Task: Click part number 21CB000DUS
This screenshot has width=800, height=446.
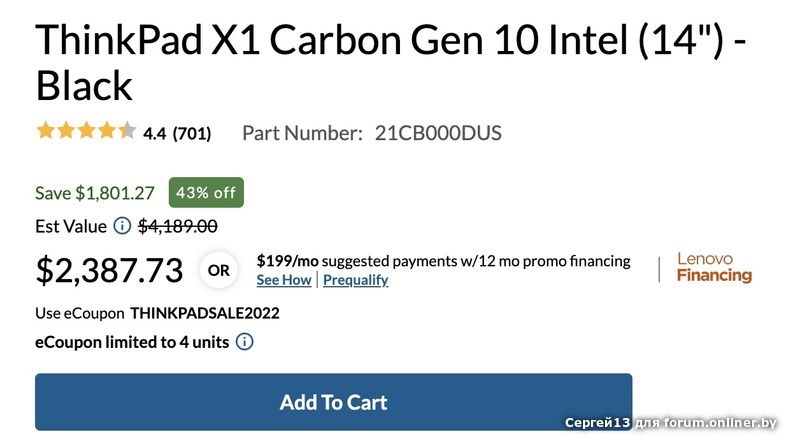Action: point(438,133)
